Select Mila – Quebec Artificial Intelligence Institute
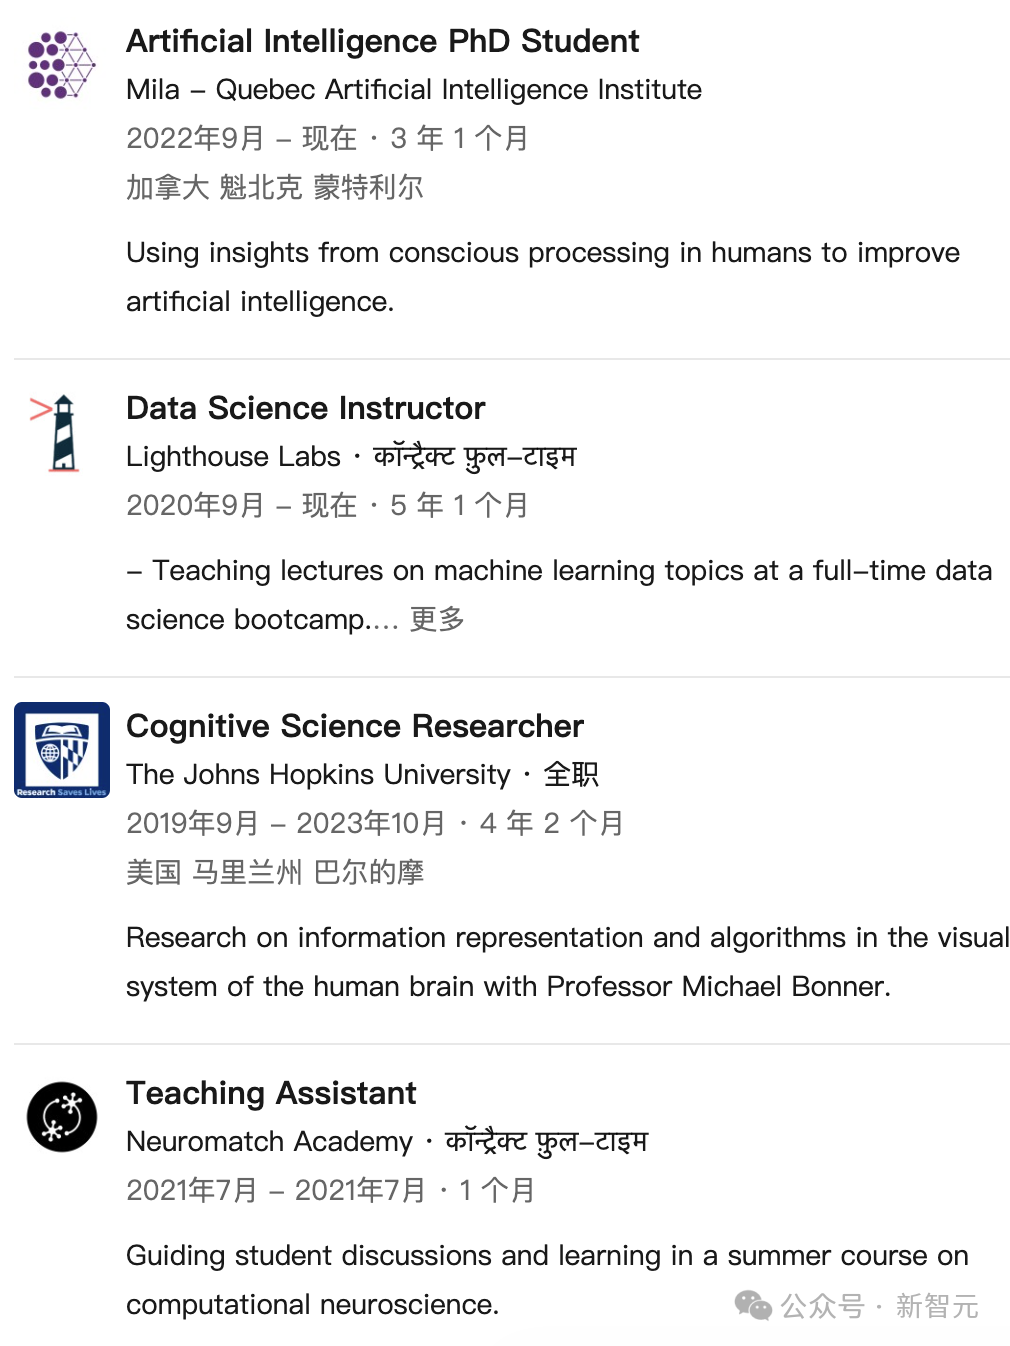Image resolution: width=1010 pixels, height=1346 pixels. point(414,90)
